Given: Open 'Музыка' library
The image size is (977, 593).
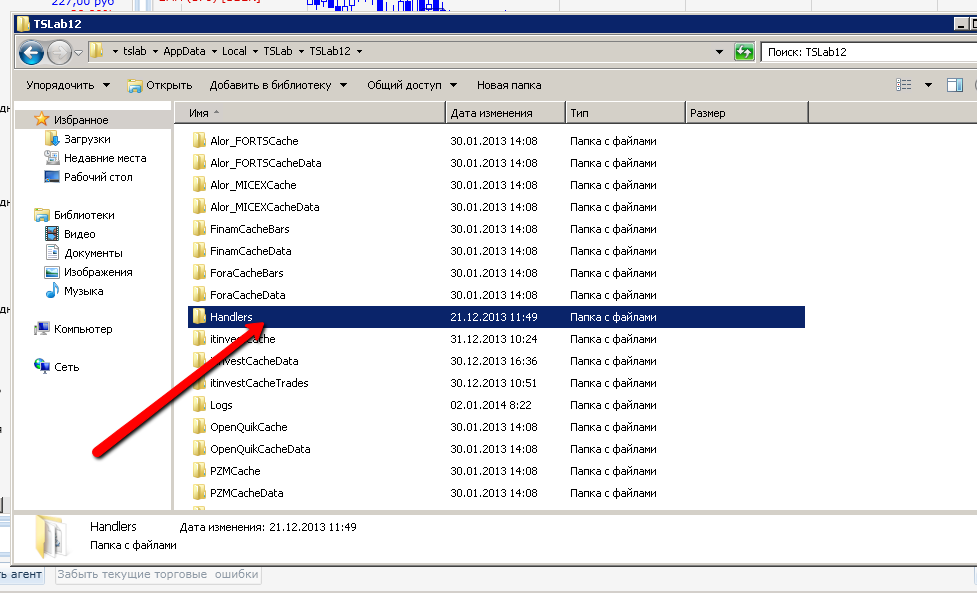Looking at the screenshot, I should coord(83,291).
